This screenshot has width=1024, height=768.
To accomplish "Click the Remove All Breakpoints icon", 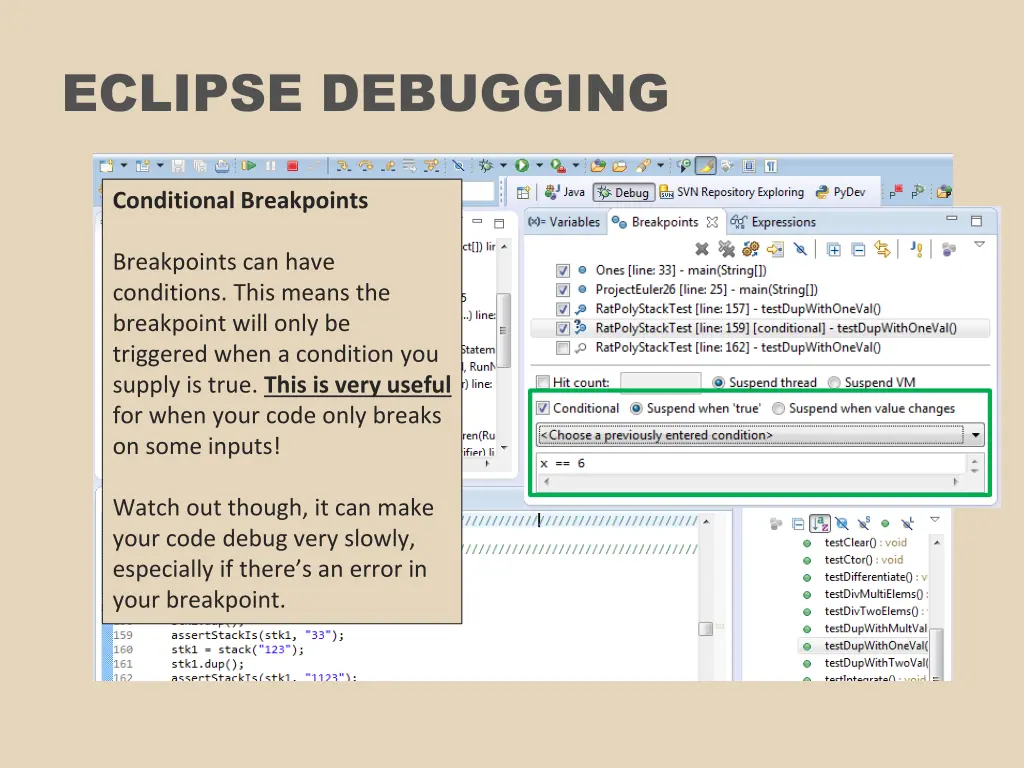I will point(728,250).
